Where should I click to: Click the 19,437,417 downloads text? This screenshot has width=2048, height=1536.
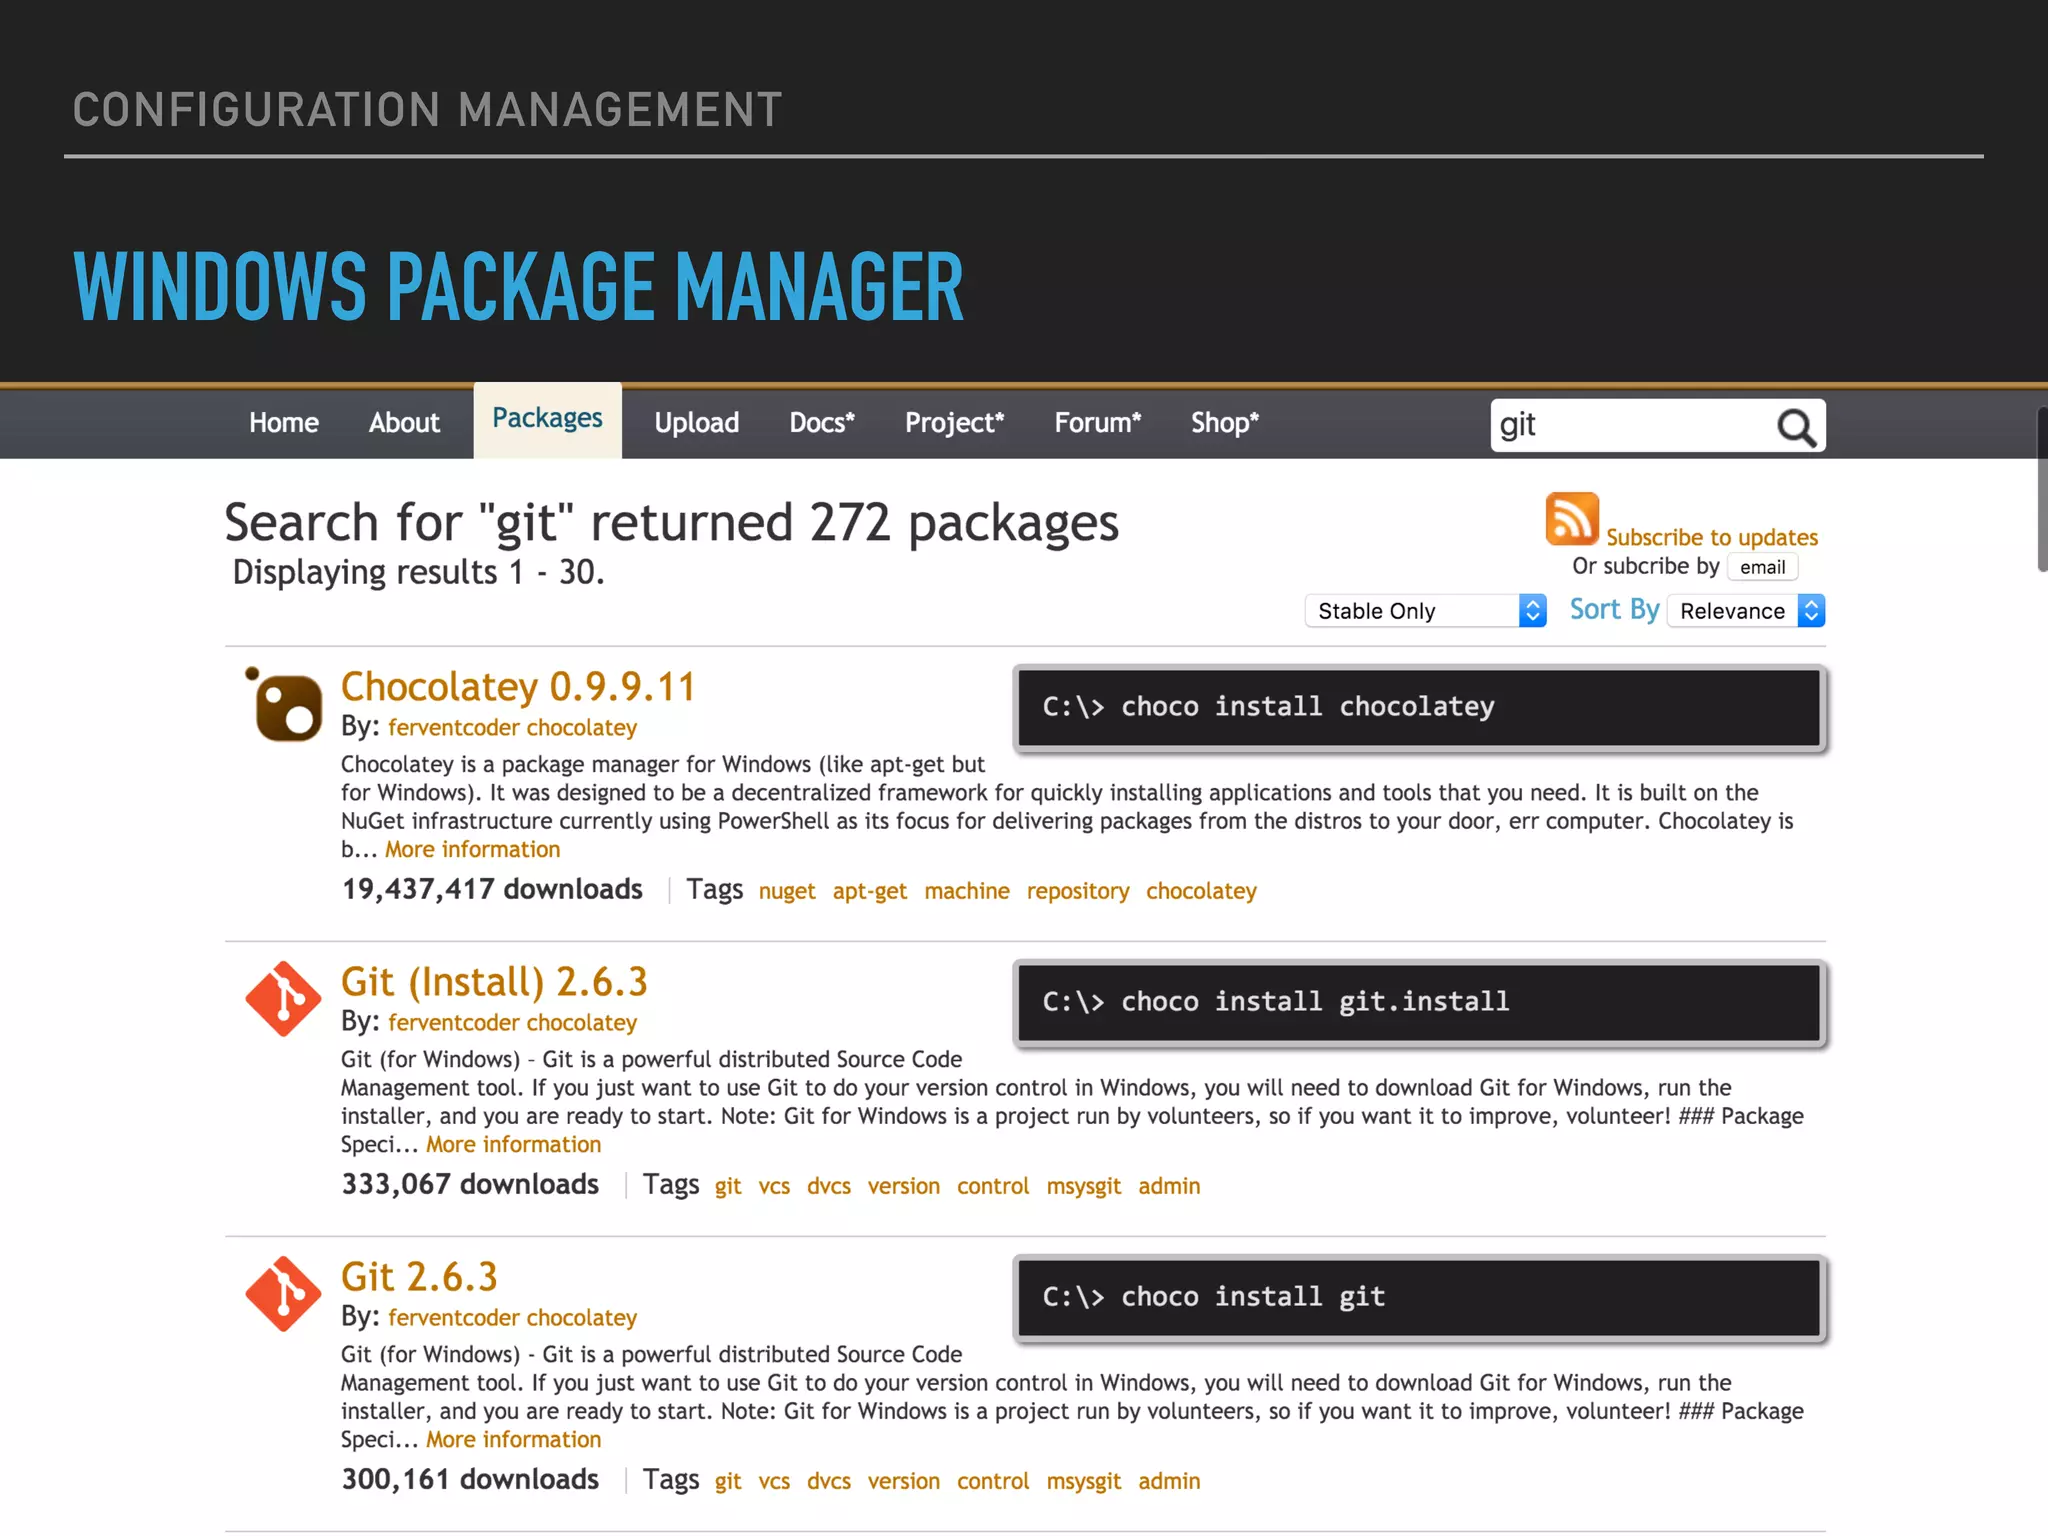(492, 890)
